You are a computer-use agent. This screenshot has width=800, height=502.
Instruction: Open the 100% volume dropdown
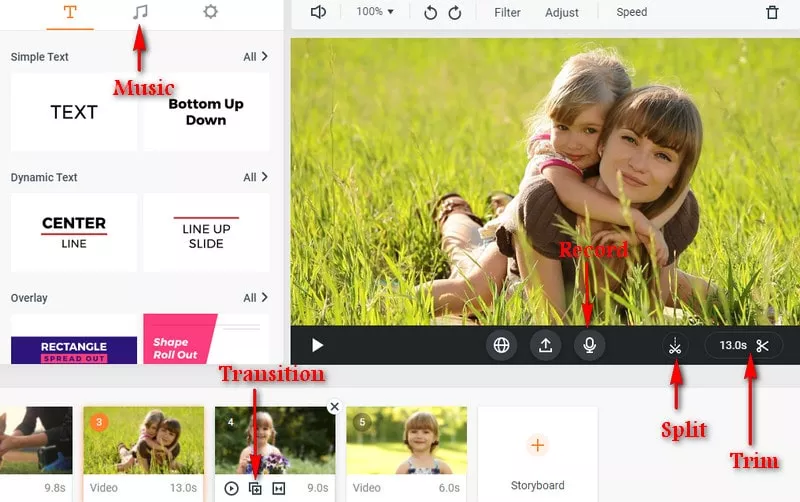pos(375,12)
